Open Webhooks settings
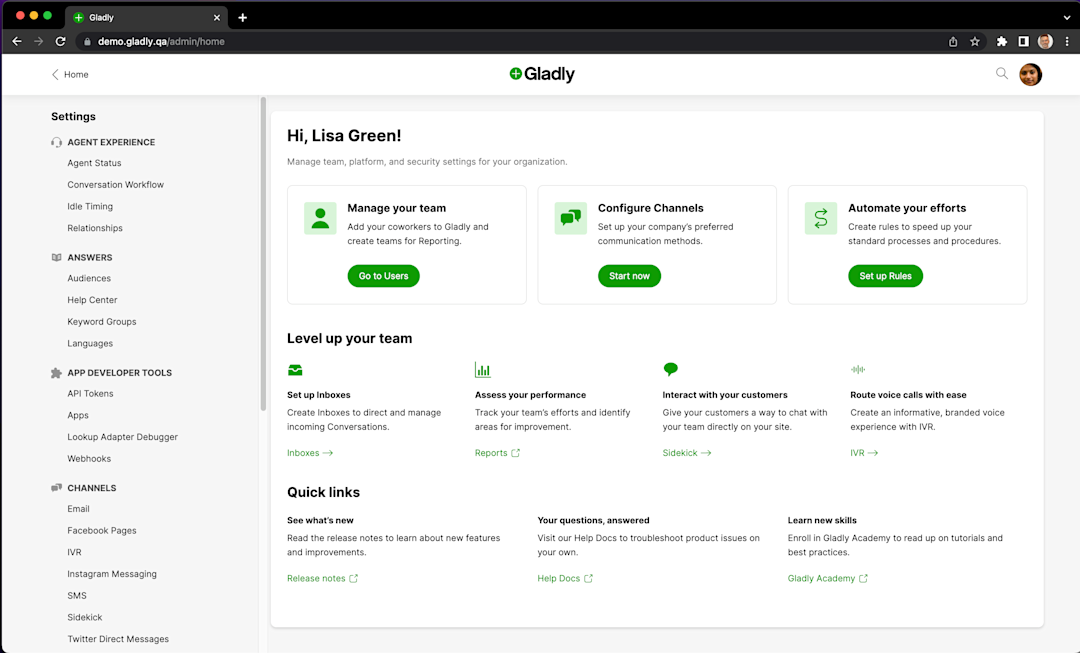This screenshot has width=1080, height=653. (x=89, y=459)
